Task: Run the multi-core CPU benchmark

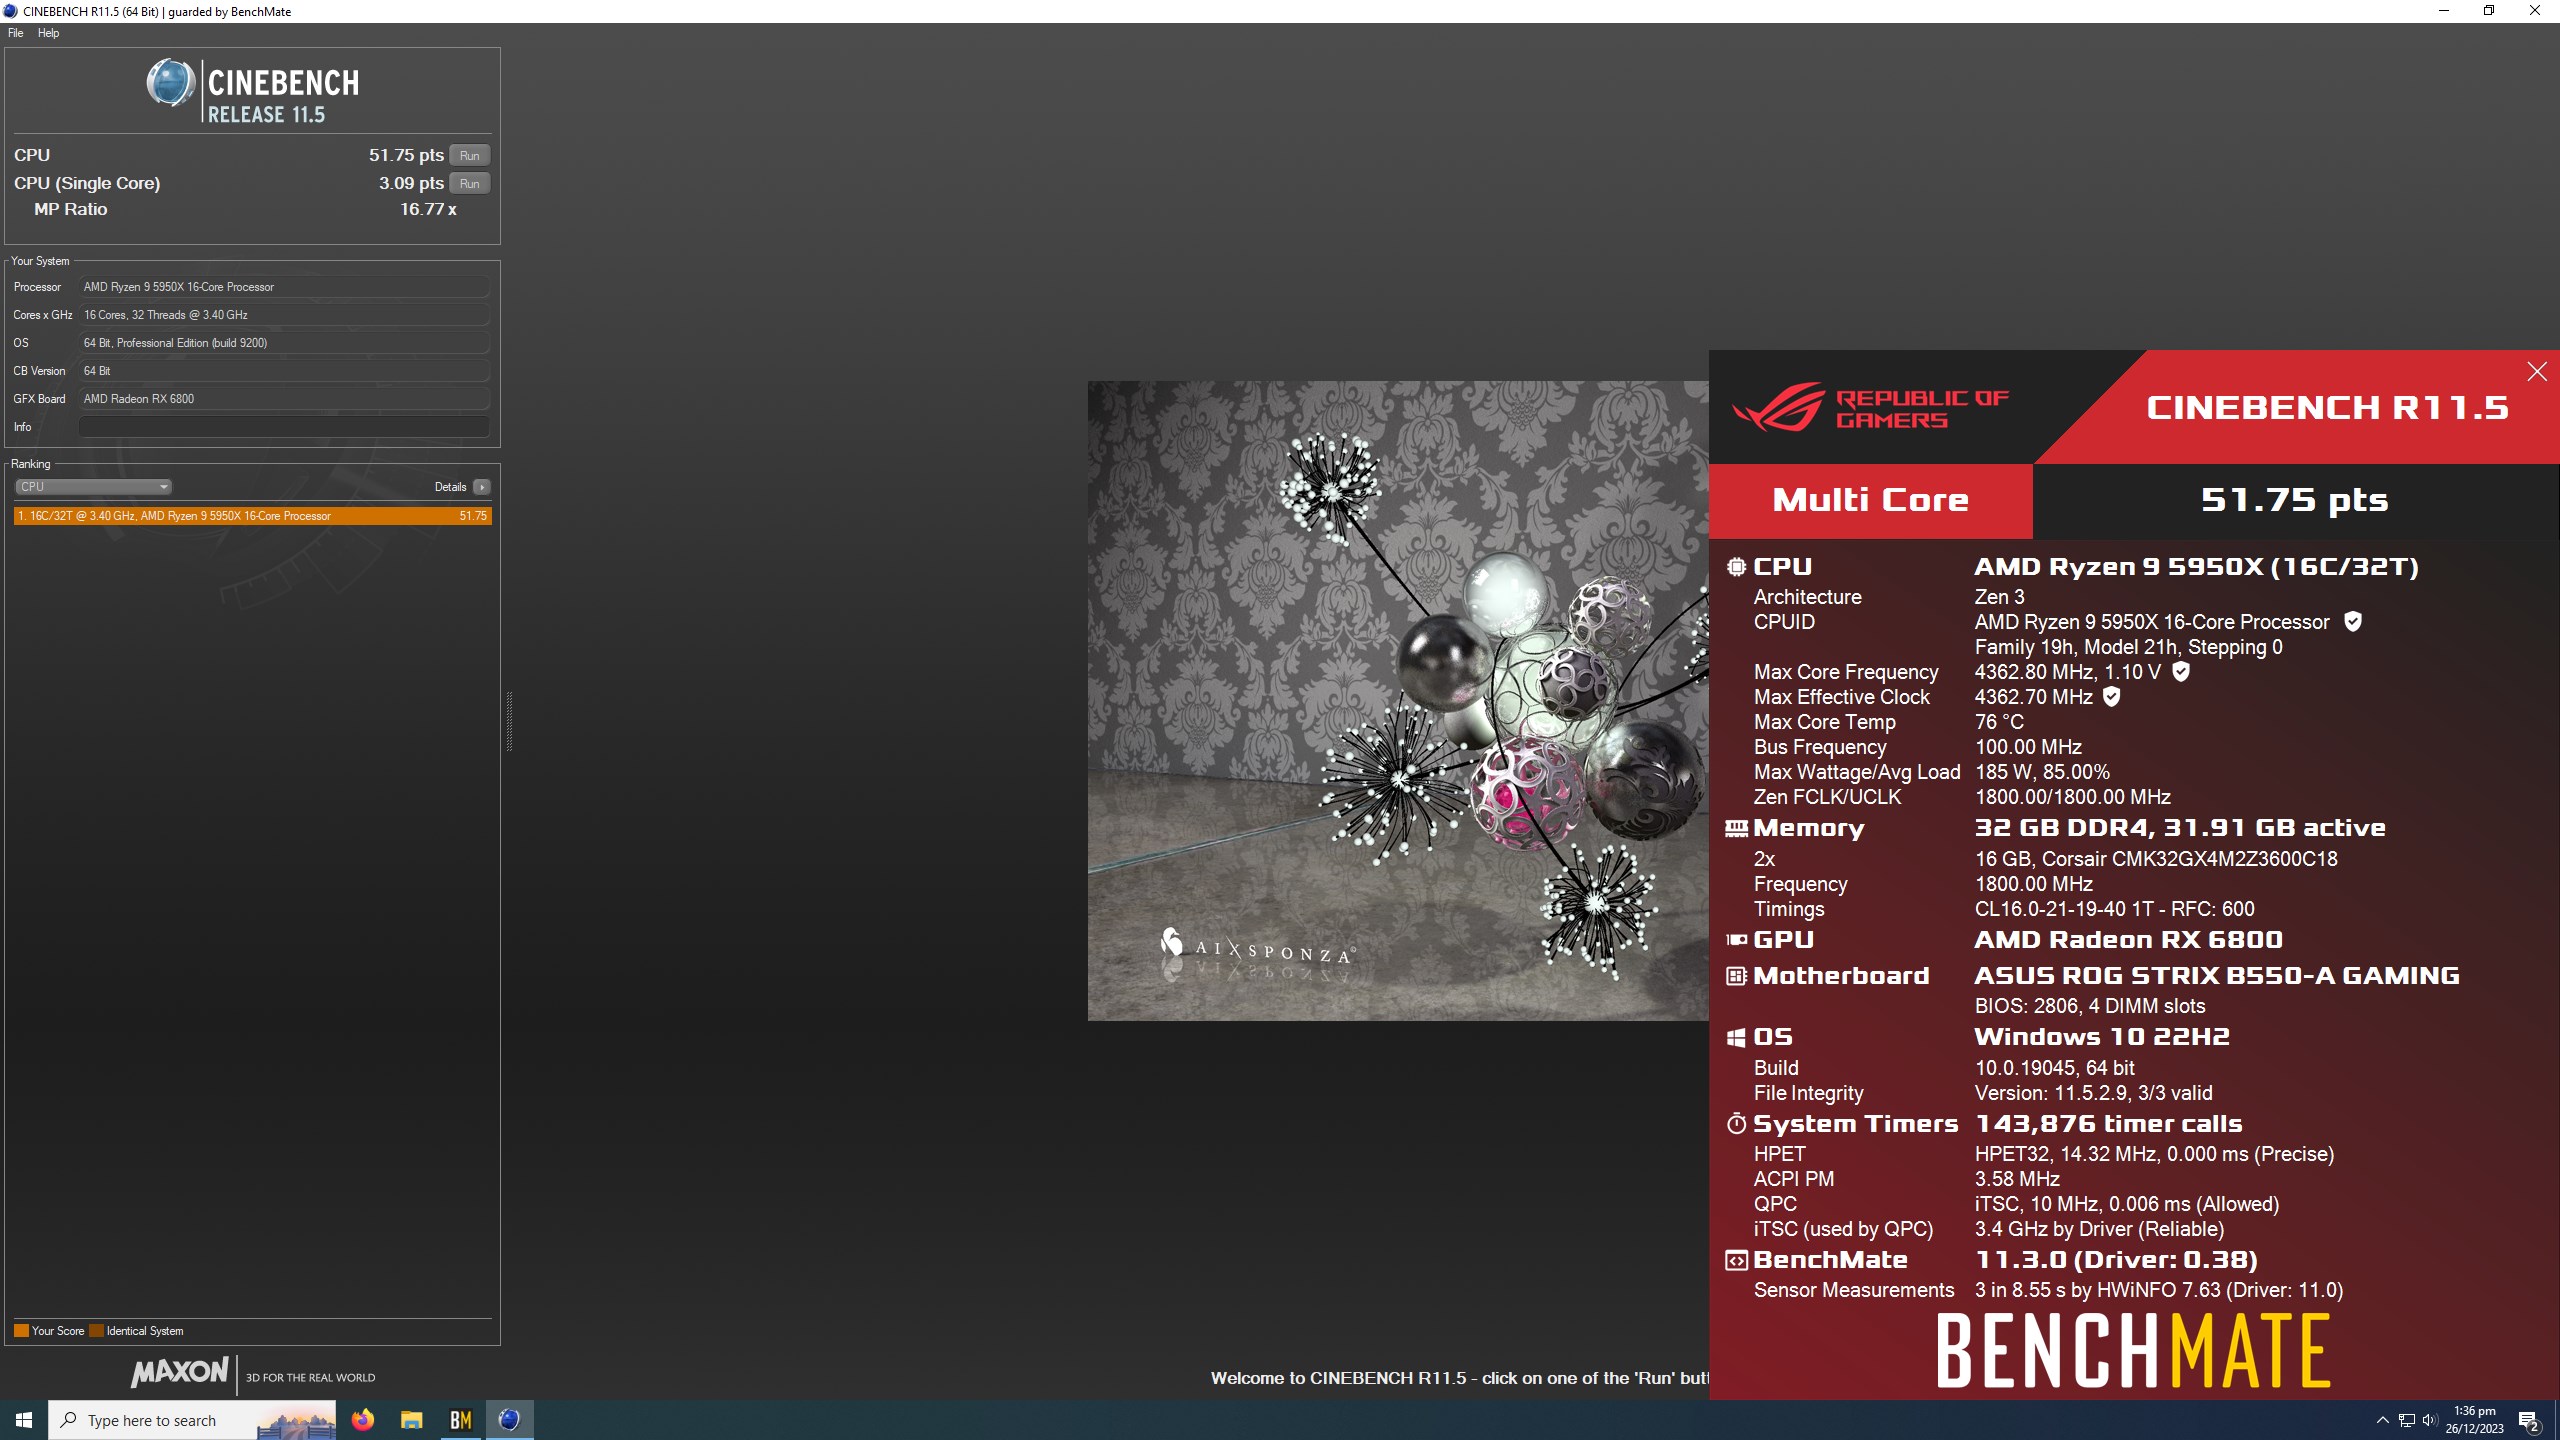Action: click(x=469, y=155)
